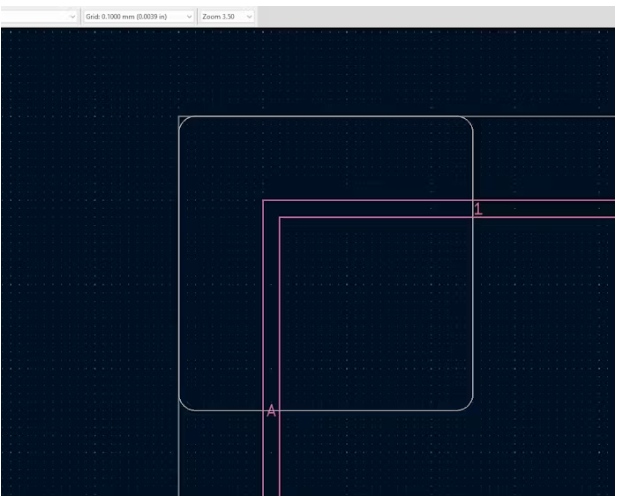Select the rounded rectangle's bottom-right corner arc
Viewport: 619px width, 500px height.
pos(469,406)
